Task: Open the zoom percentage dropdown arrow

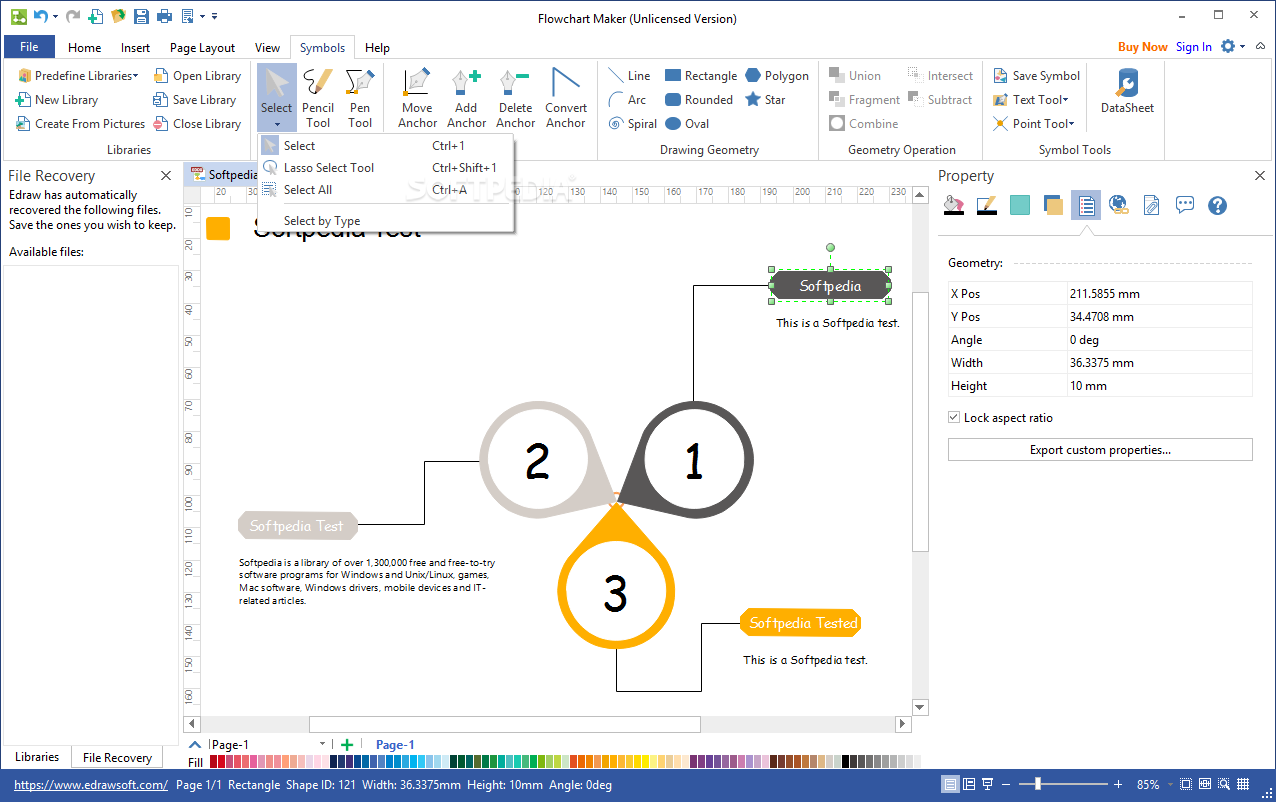Action: pos(1170,785)
